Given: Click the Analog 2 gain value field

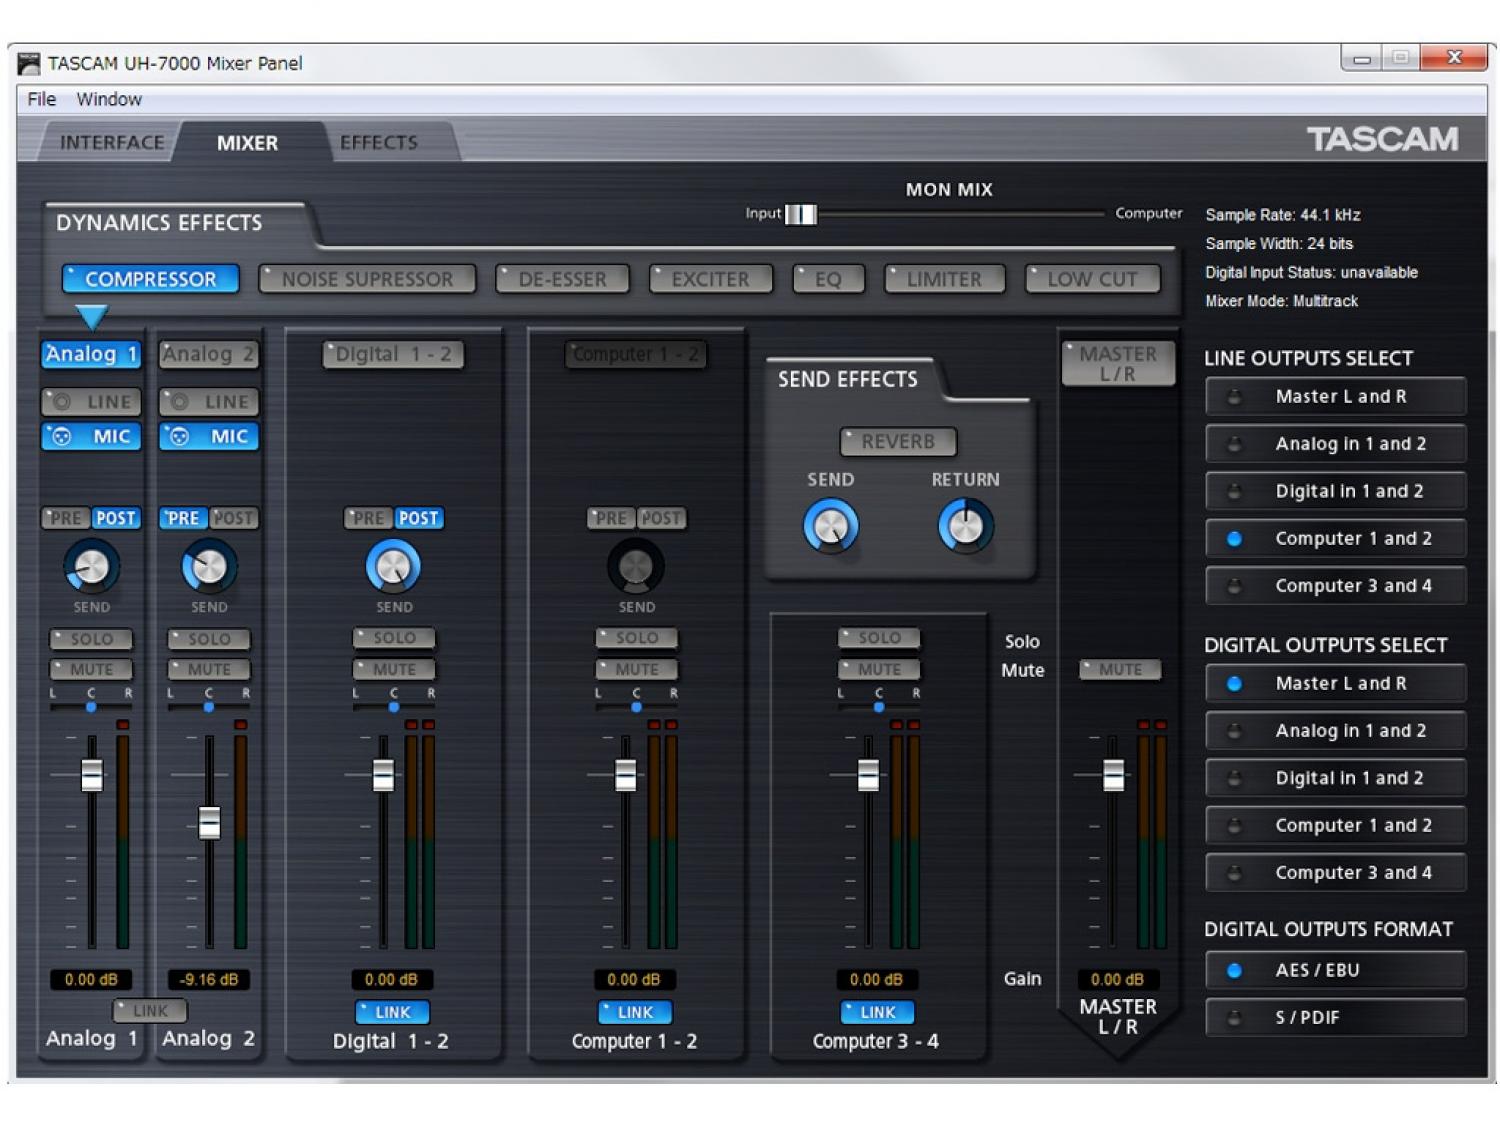Looking at the screenshot, I should pyautogui.click(x=209, y=980).
